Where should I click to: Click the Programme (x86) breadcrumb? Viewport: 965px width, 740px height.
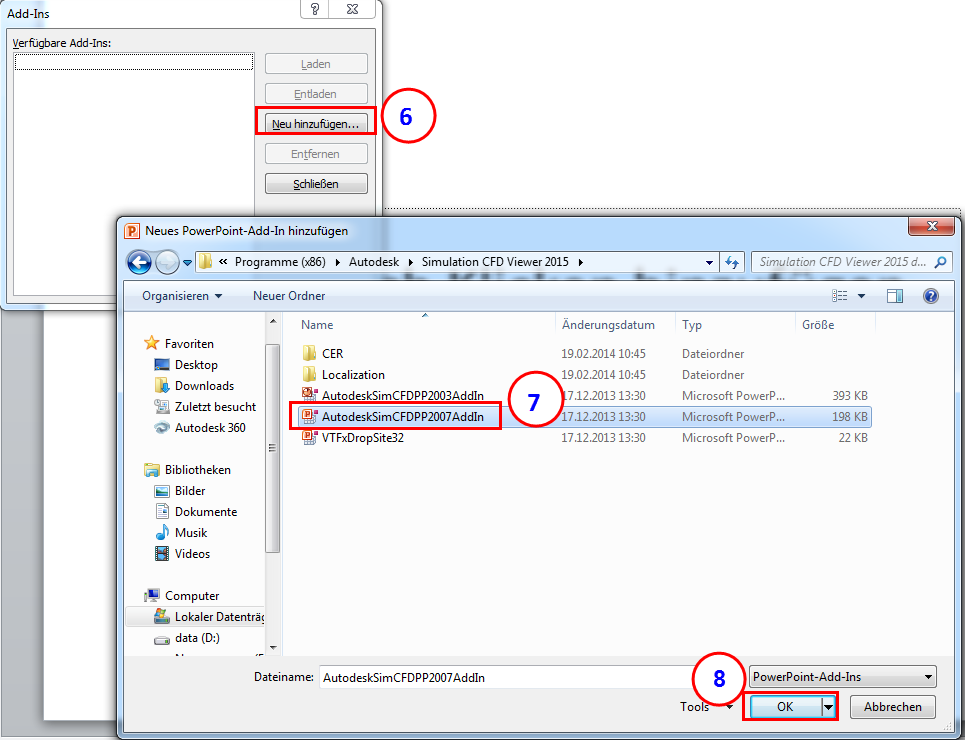[280, 262]
